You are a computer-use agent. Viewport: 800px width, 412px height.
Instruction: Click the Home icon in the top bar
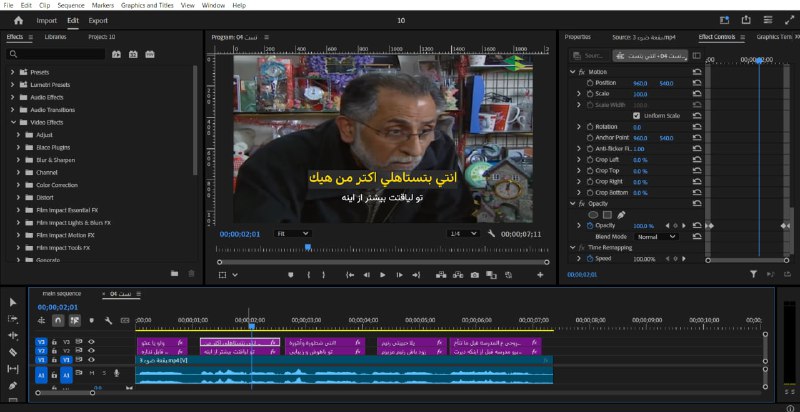click(x=19, y=20)
